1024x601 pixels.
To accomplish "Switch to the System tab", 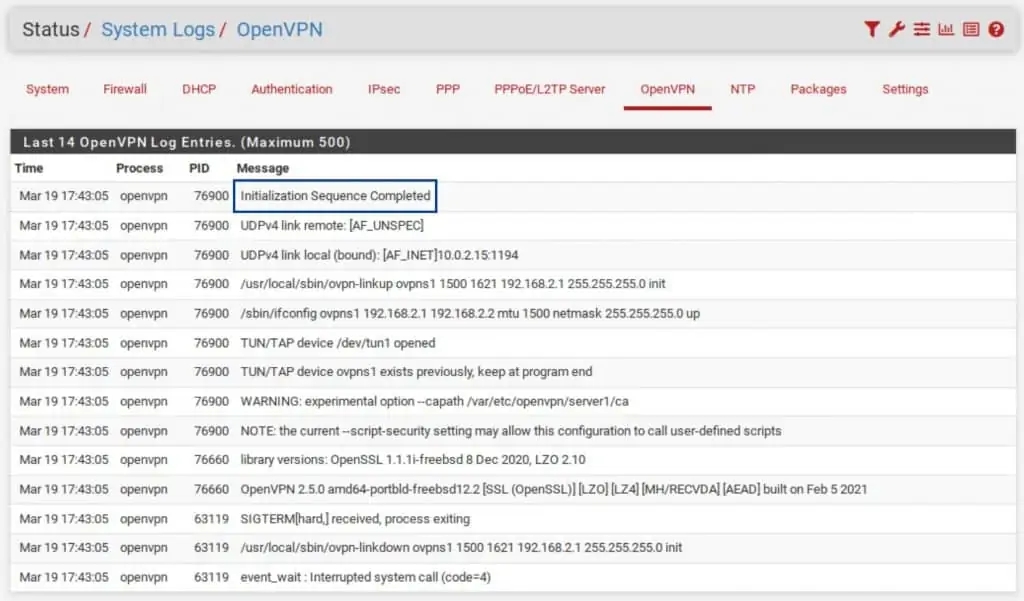I will [47, 89].
